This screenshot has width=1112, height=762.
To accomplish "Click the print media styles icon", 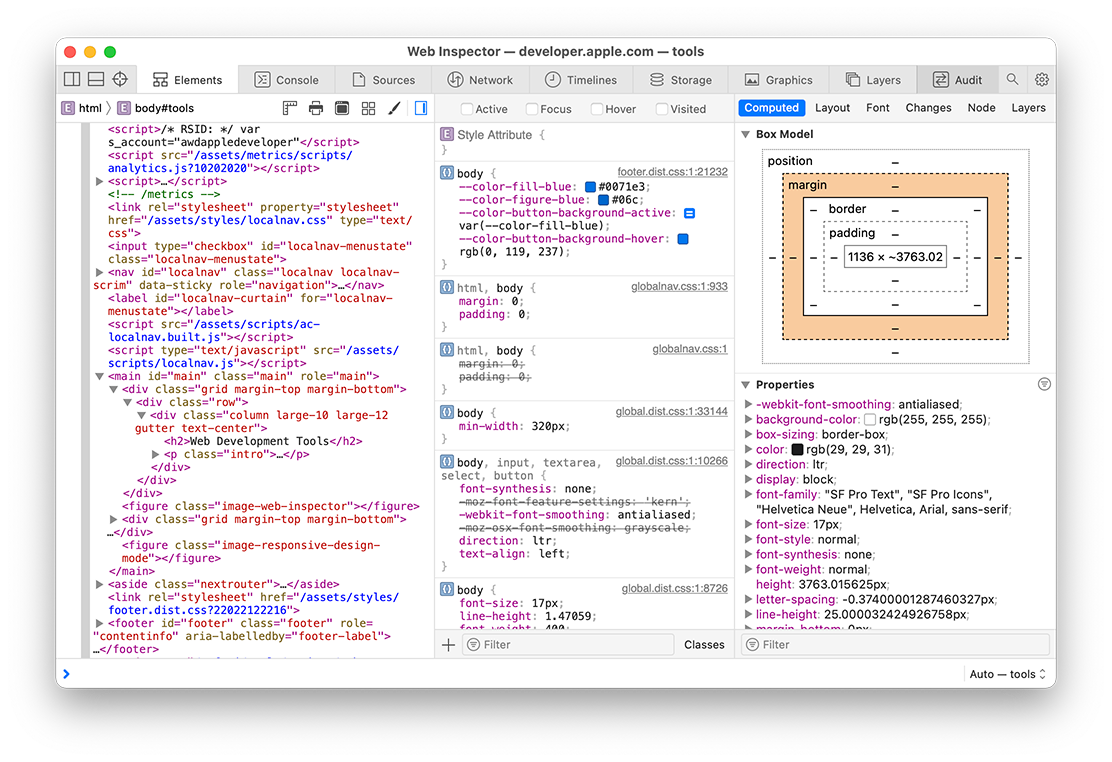I will pos(316,108).
